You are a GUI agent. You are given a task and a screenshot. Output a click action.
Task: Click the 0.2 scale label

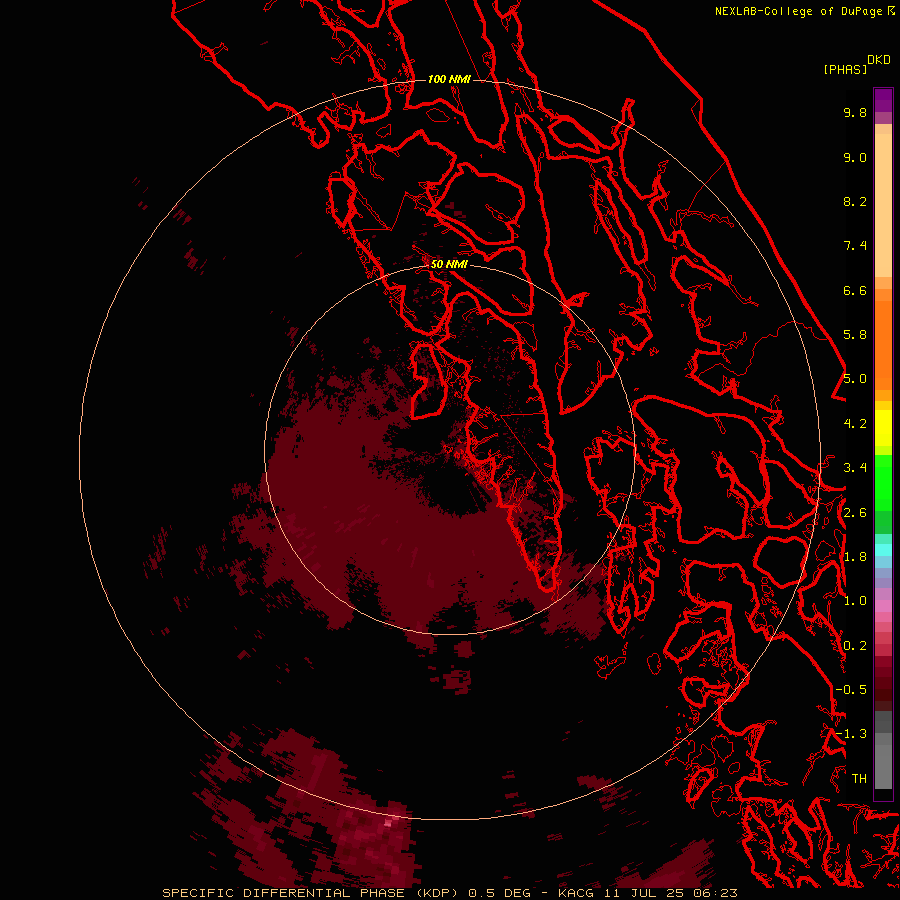(855, 646)
